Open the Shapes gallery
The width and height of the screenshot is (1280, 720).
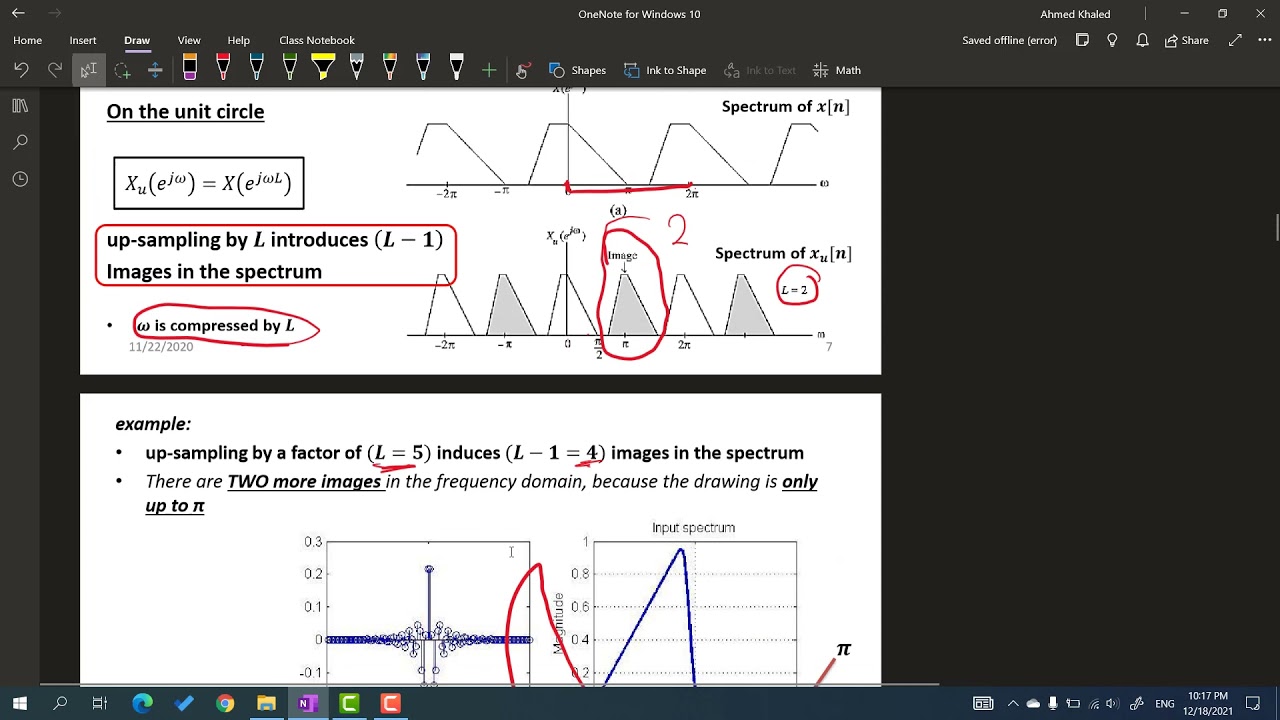(x=577, y=70)
